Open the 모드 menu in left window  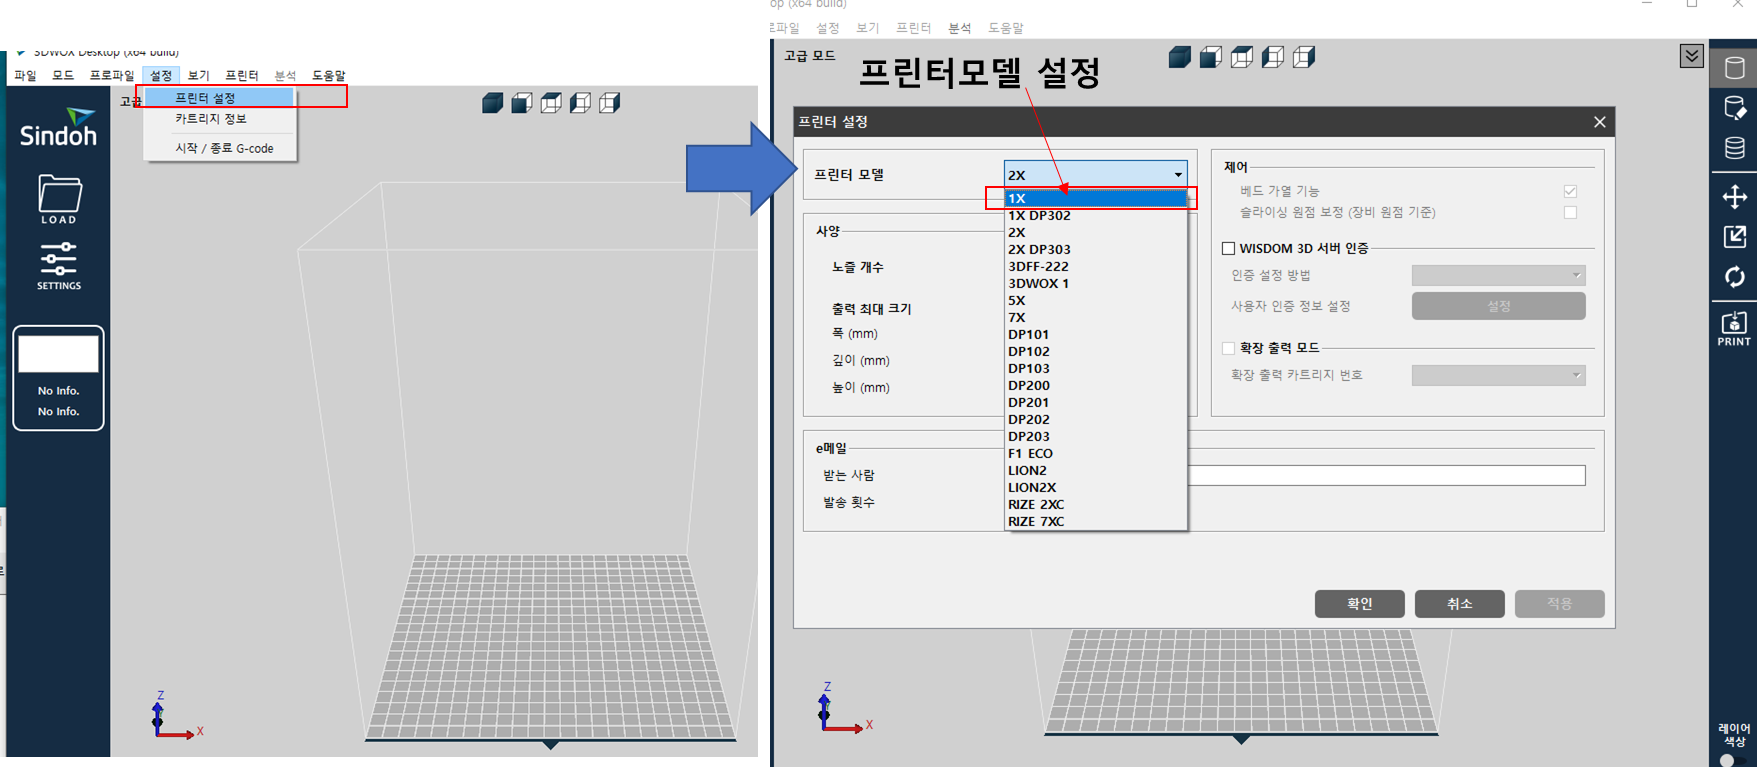point(63,75)
